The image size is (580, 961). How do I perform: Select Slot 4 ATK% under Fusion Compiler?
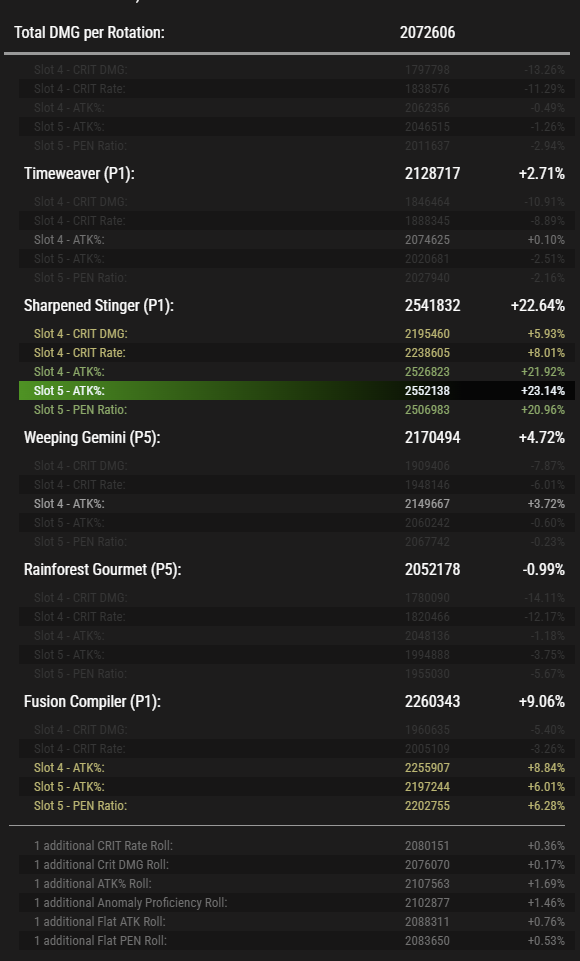point(297,767)
